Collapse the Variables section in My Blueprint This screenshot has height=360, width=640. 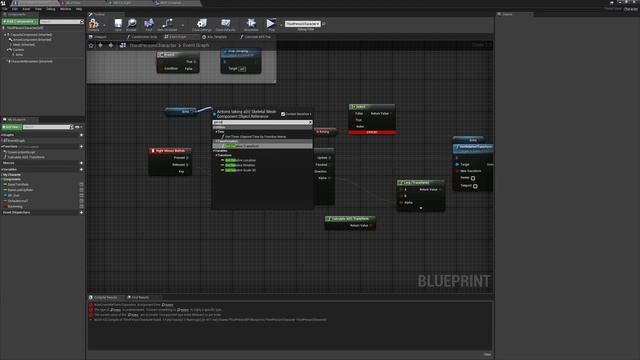click(2, 169)
